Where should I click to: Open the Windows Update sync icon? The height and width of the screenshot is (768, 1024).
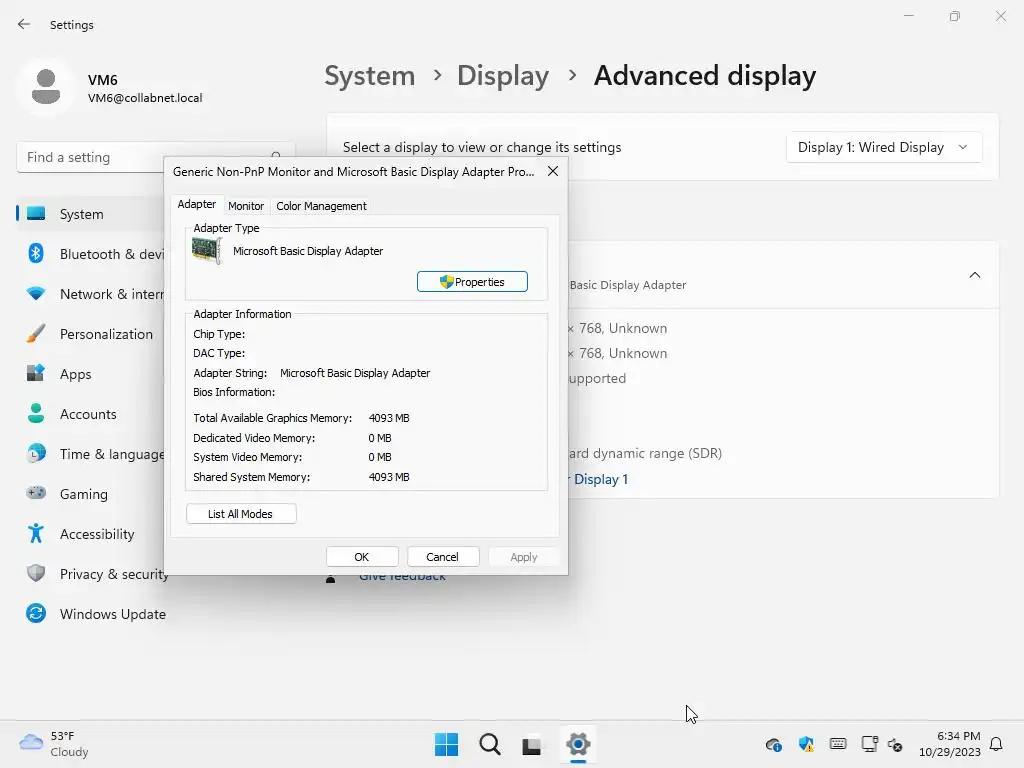point(36,613)
